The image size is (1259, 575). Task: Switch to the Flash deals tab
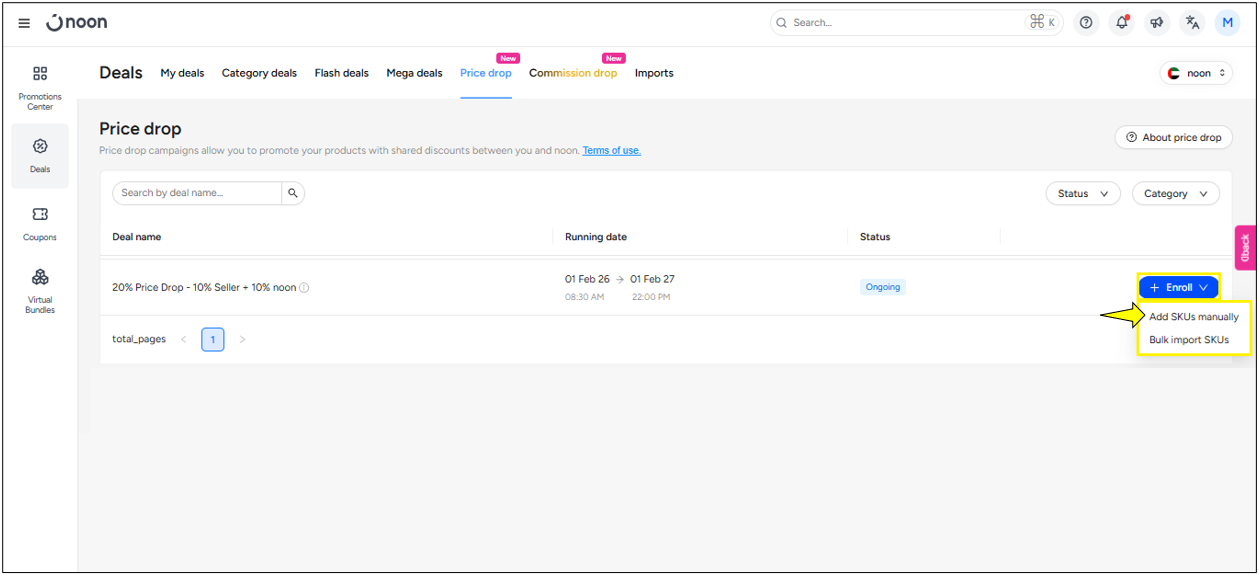tap(341, 73)
